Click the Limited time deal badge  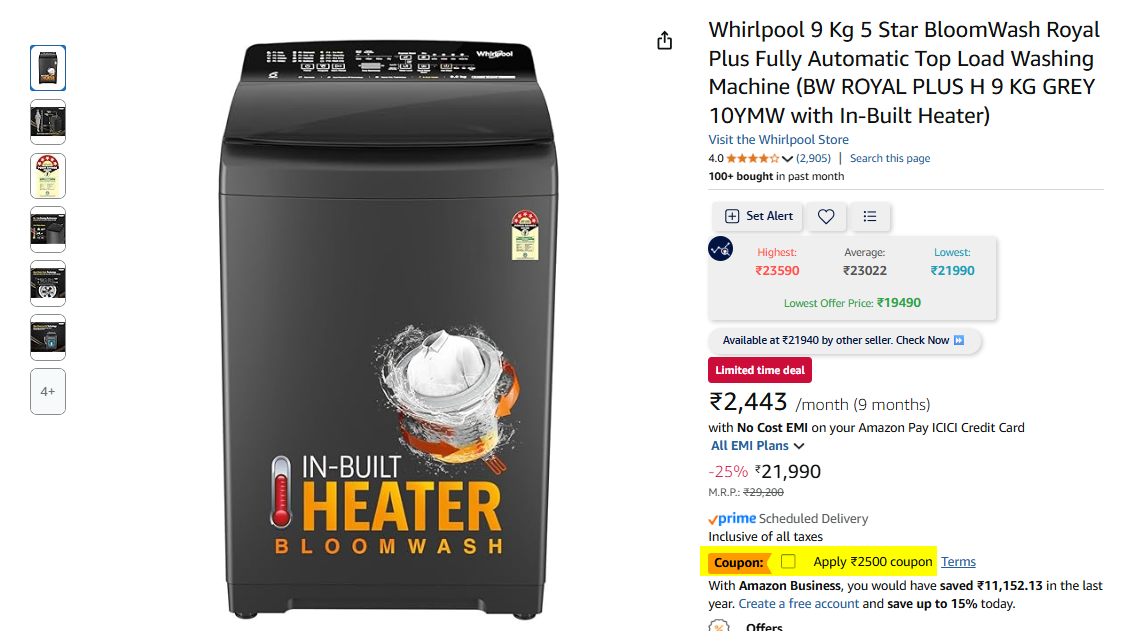pos(760,370)
